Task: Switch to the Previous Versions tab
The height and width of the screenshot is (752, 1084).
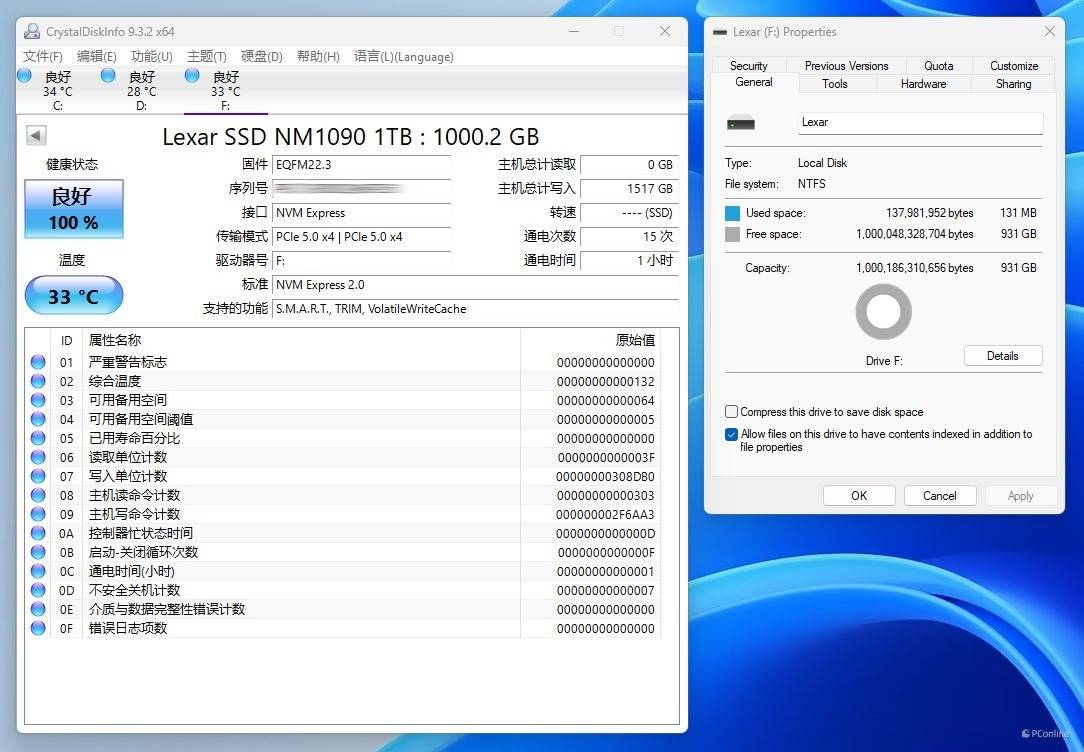Action: pyautogui.click(x=846, y=66)
